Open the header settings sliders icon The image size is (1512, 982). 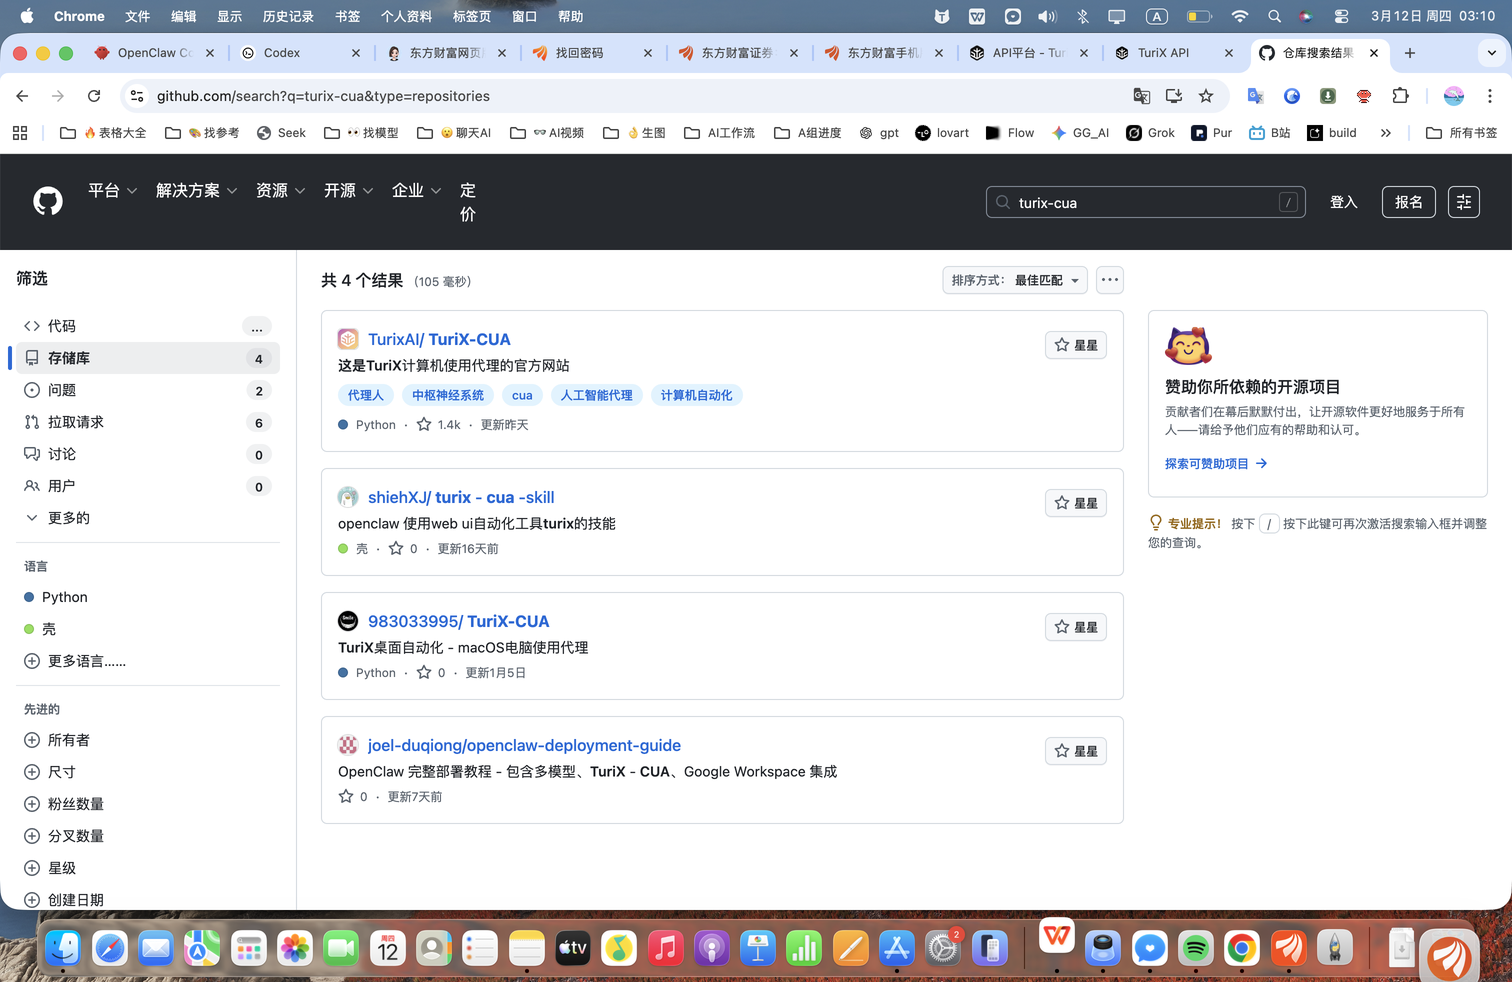click(1463, 202)
